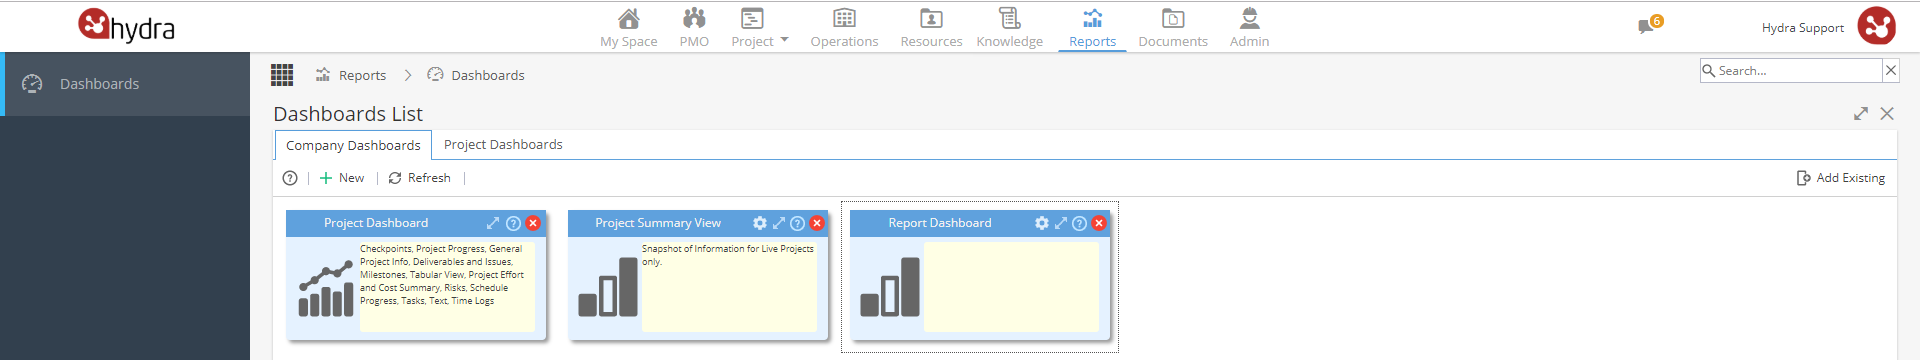Open settings for Project Summary View
The width and height of the screenshot is (1920, 360).
coord(760,223)
